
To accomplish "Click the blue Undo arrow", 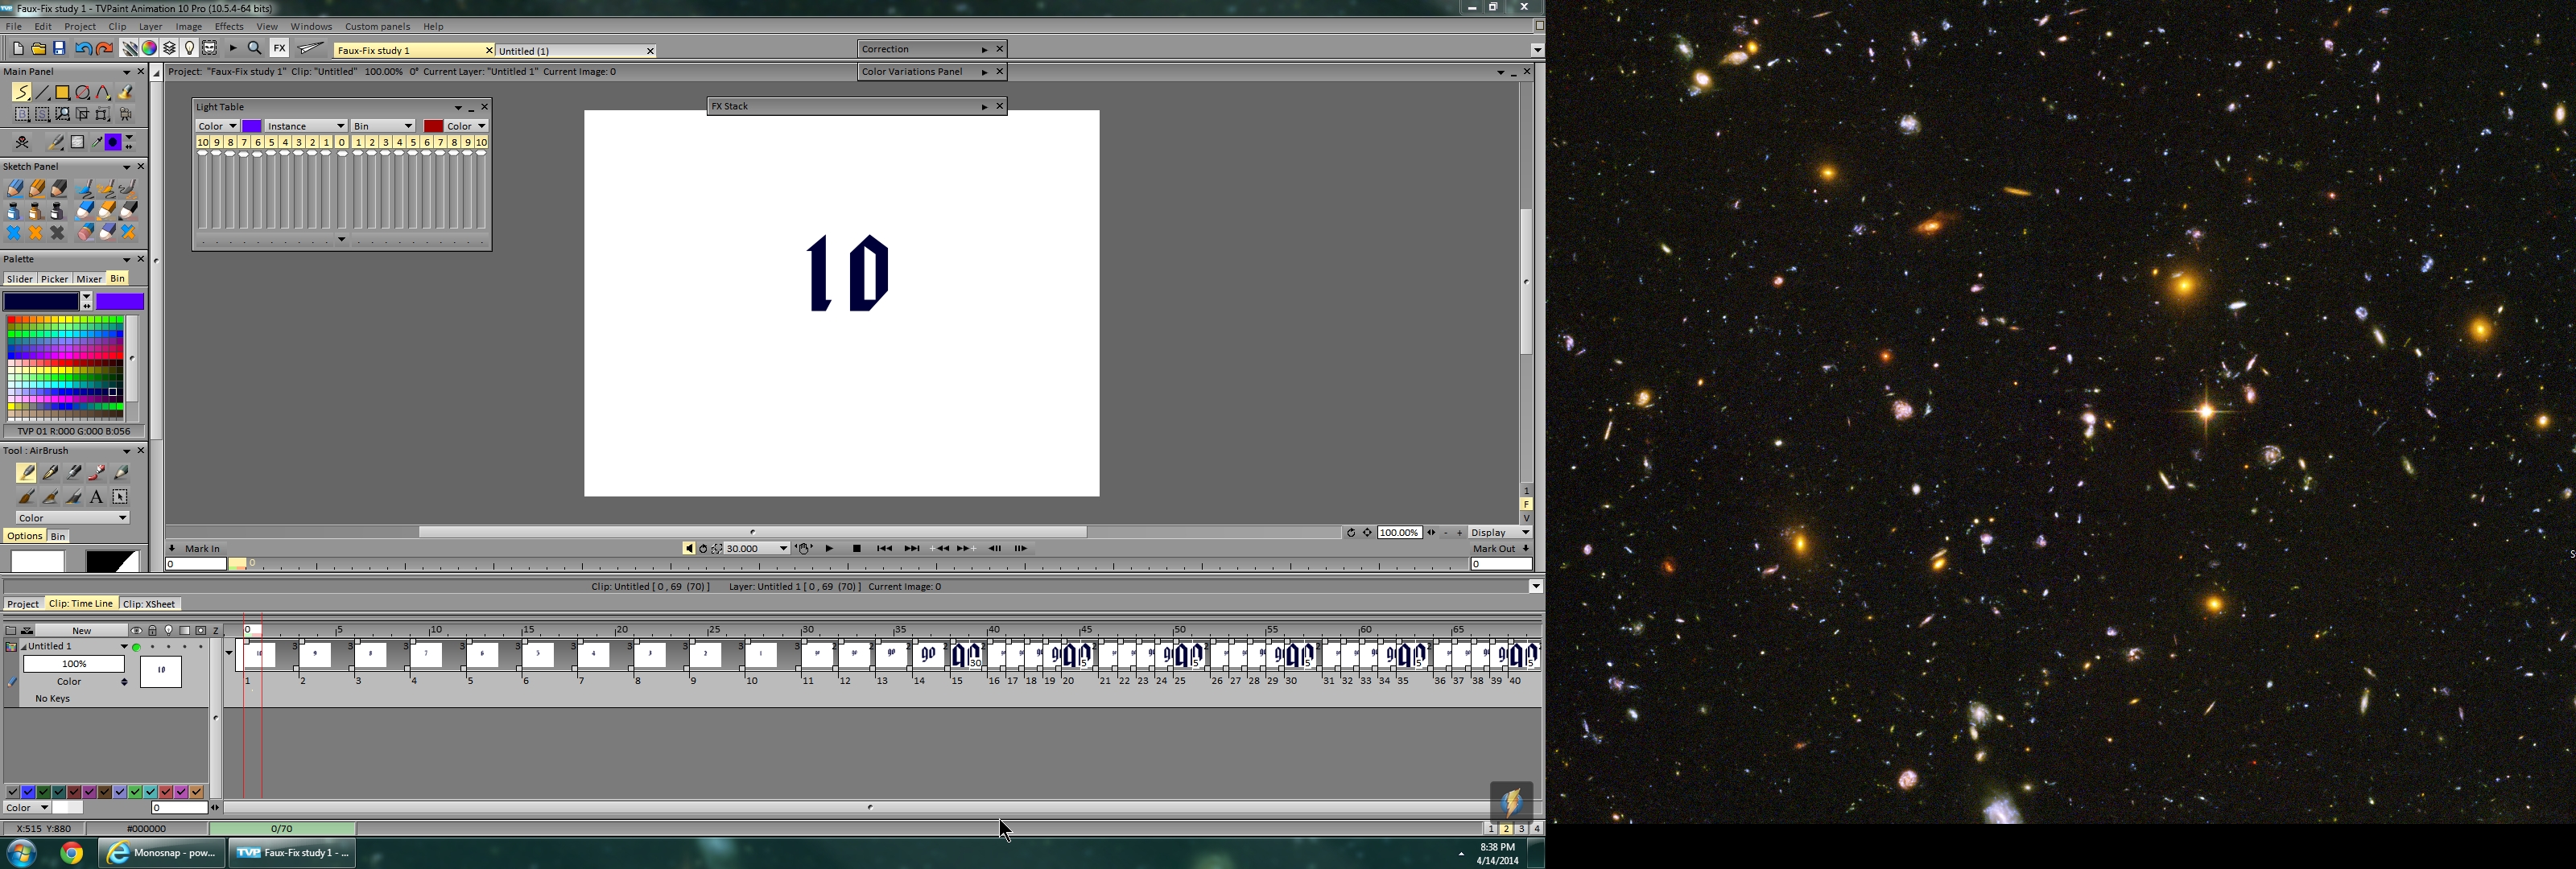I will 83,49.
